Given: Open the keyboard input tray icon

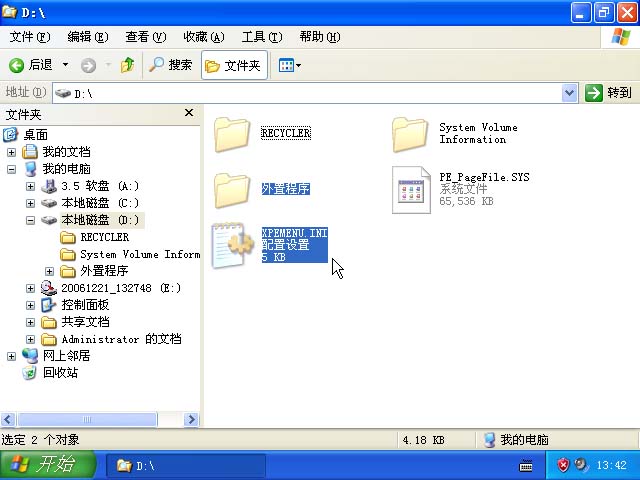Looking at the screenshot, I should [x=526, y=465].
